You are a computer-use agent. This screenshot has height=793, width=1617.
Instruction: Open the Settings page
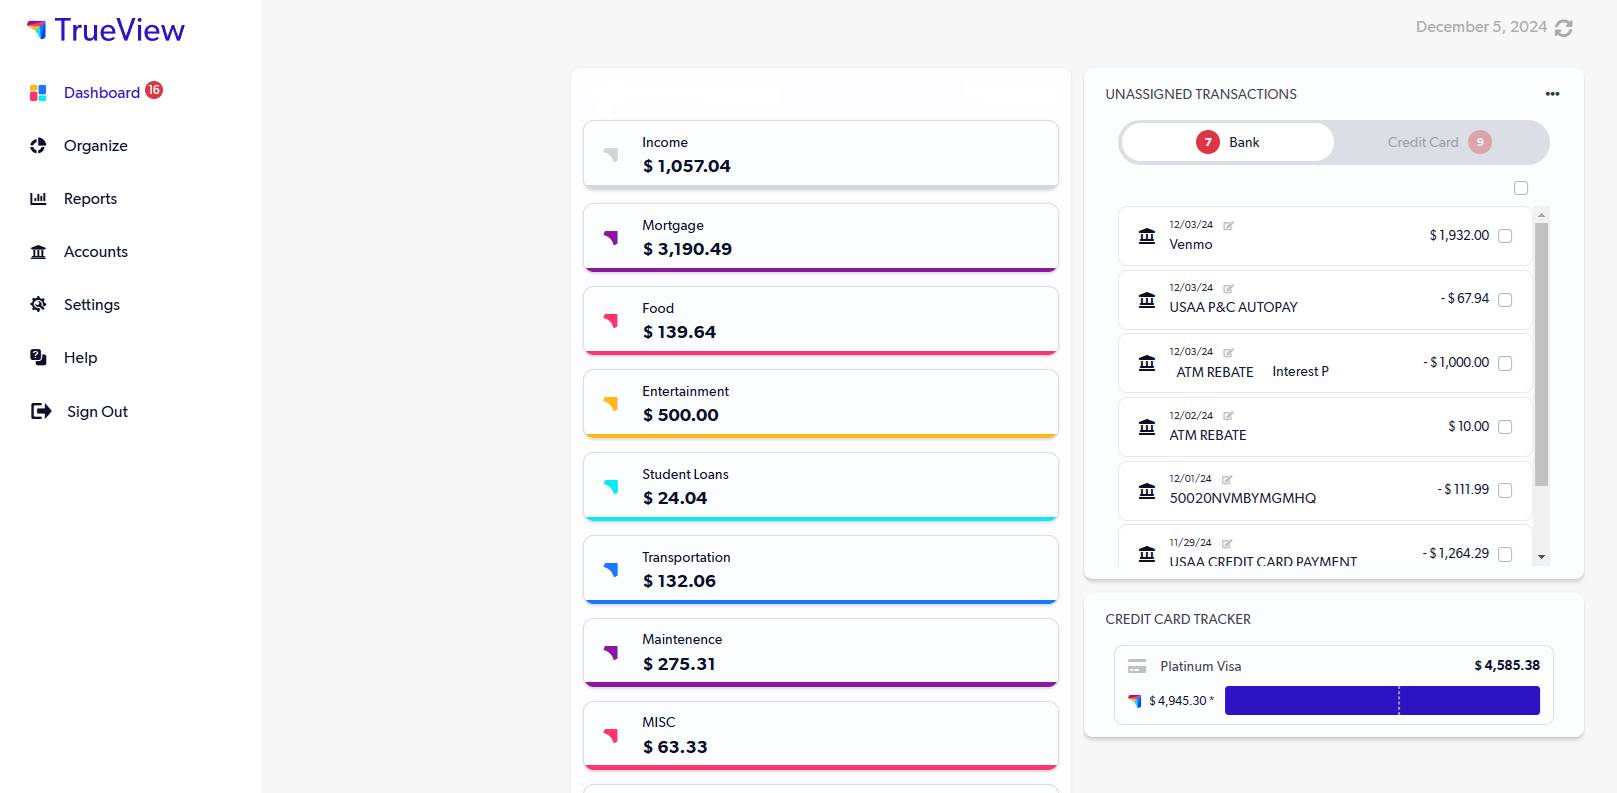[x=92, y=305]
